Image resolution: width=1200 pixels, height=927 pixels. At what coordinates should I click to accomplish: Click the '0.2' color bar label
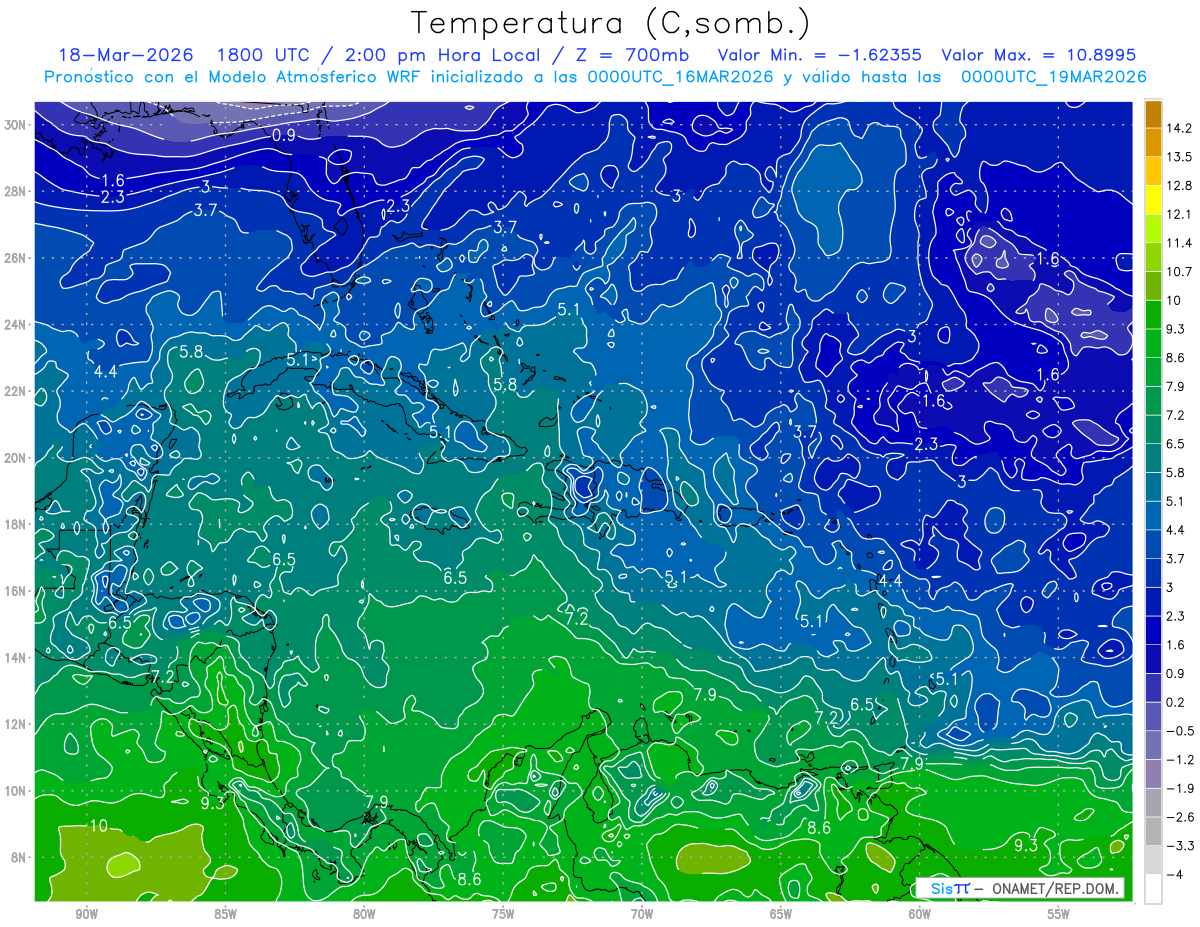tap(1176, 702)
